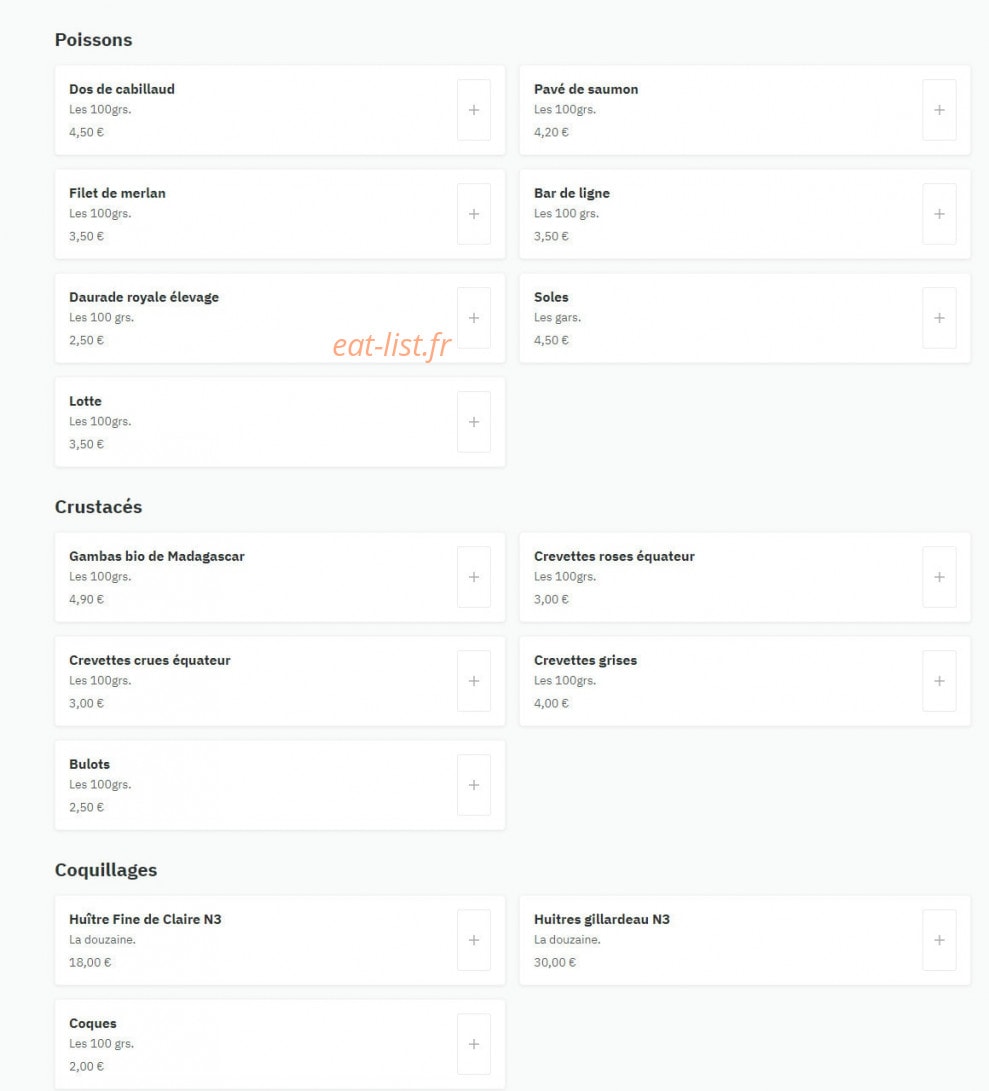
Task: Add Huître Fine de Claire N3 dozen
Action: pyautogui.click(x=473, y=940)
